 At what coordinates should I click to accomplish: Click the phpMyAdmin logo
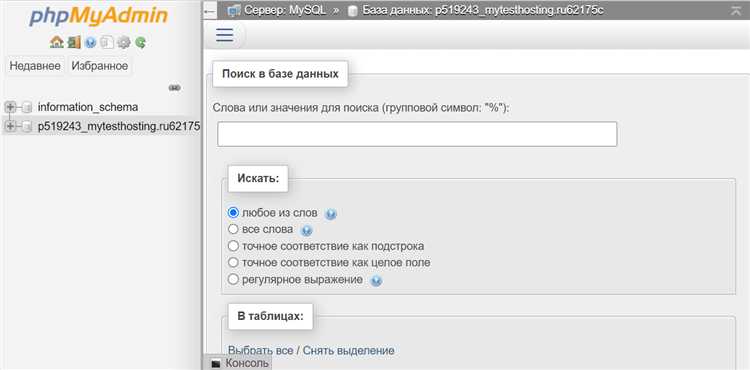coord(99,17)
